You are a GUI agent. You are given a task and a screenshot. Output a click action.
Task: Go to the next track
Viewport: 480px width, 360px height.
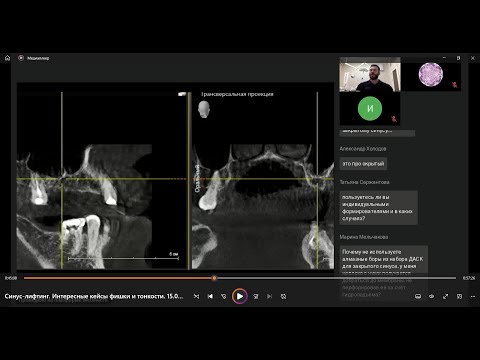pyautogui.click(x=269, y=296)
